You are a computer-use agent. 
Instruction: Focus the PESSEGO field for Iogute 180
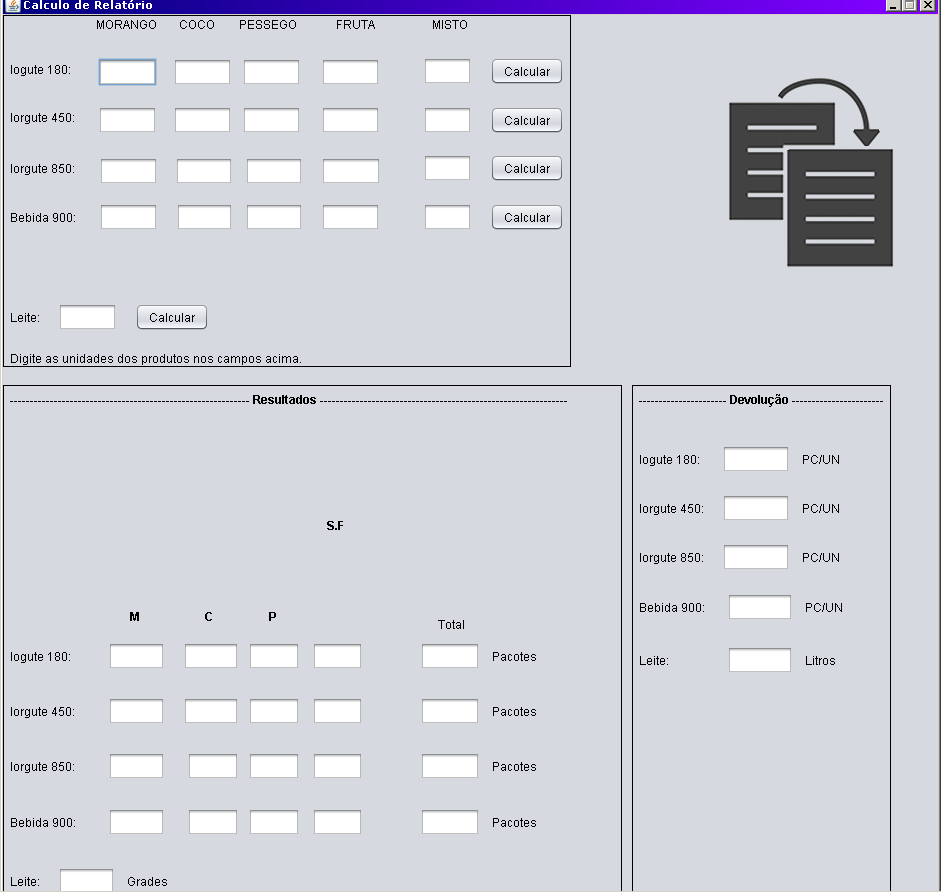[271, 72]
